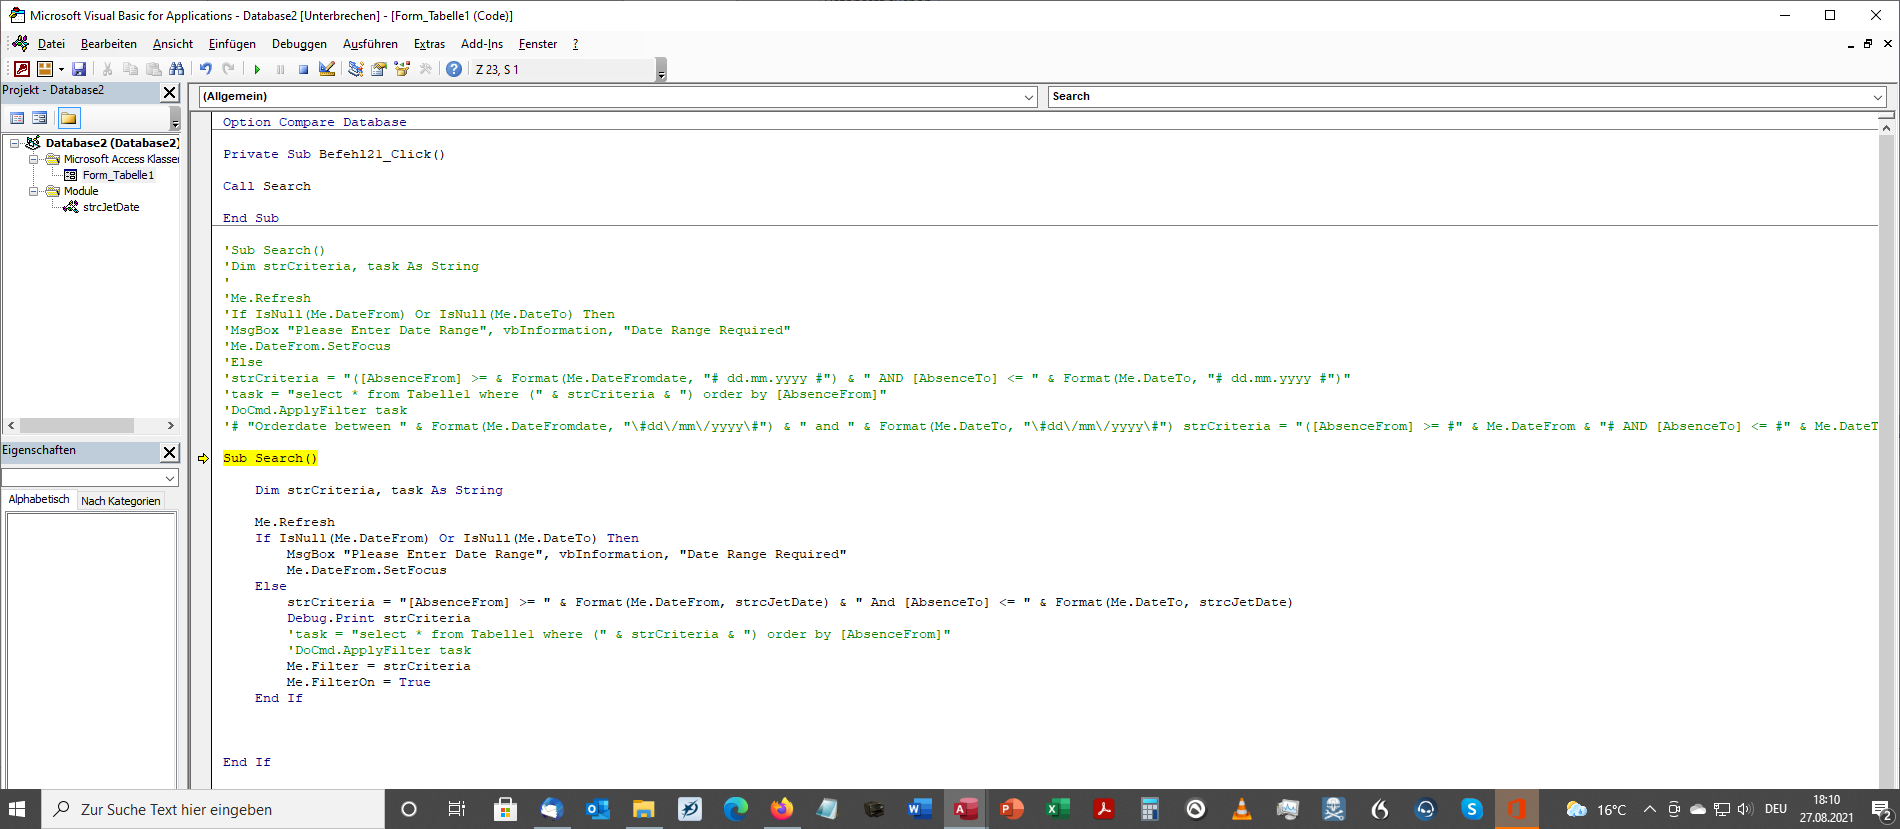Click the View Microsoft Access toolbar icon
Image resolution: width=1900 pixels, height=829 pixels.
click(22, 69)
